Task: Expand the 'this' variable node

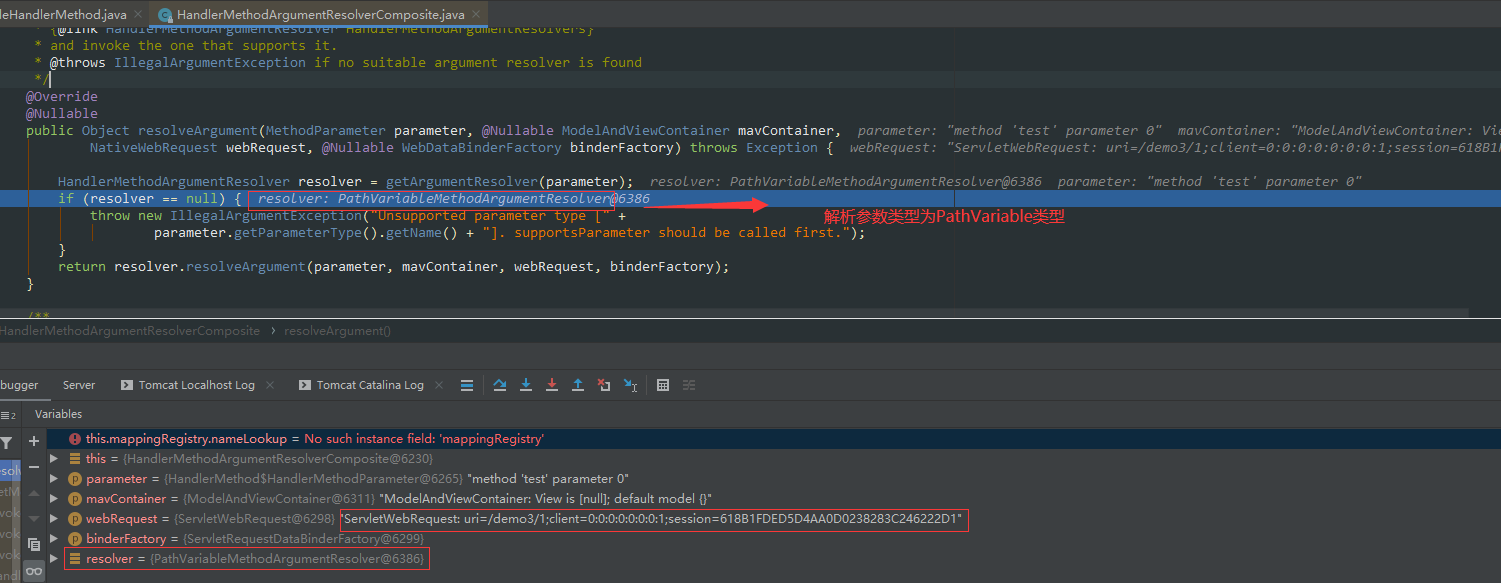Action: (54, 459)
